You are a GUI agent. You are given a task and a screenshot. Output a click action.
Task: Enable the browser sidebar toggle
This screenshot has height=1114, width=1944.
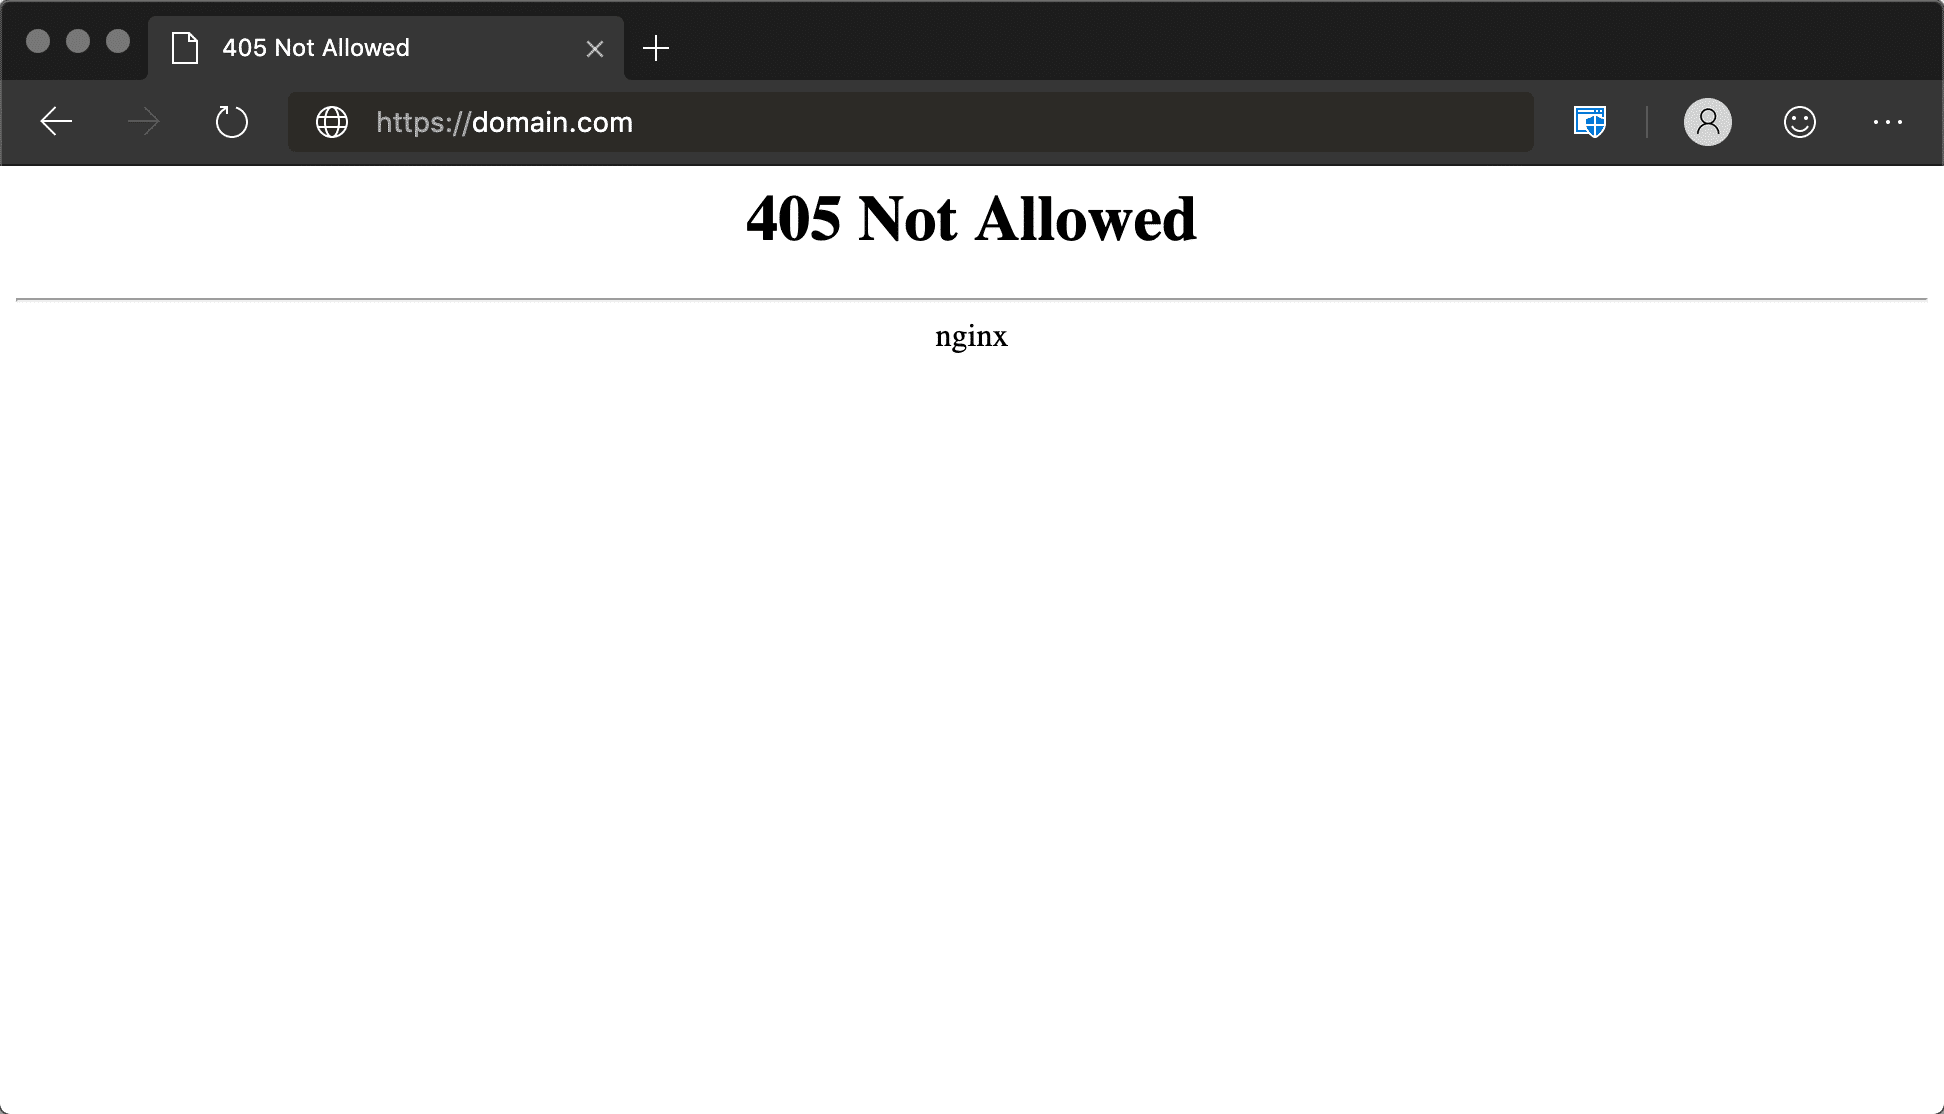coord(1592,122)
